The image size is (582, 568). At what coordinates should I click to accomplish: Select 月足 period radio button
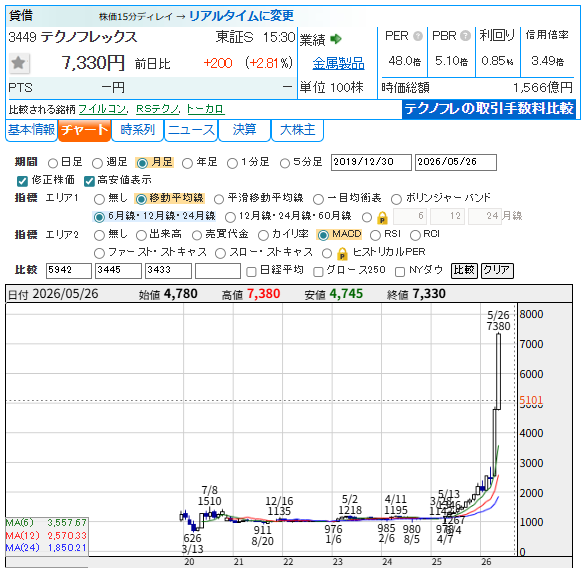pyautogui.click(x=142, y=163)
